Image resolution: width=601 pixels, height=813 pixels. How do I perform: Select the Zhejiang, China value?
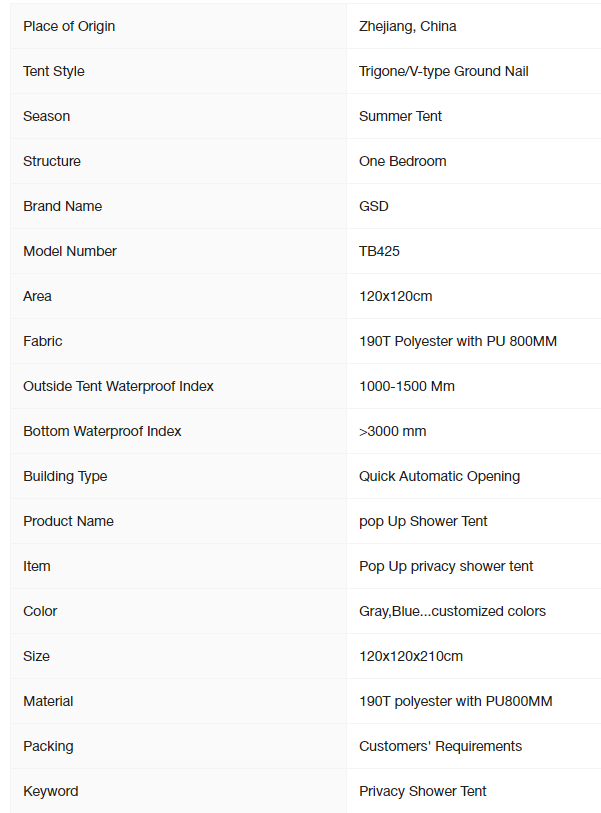pos(408,26)
